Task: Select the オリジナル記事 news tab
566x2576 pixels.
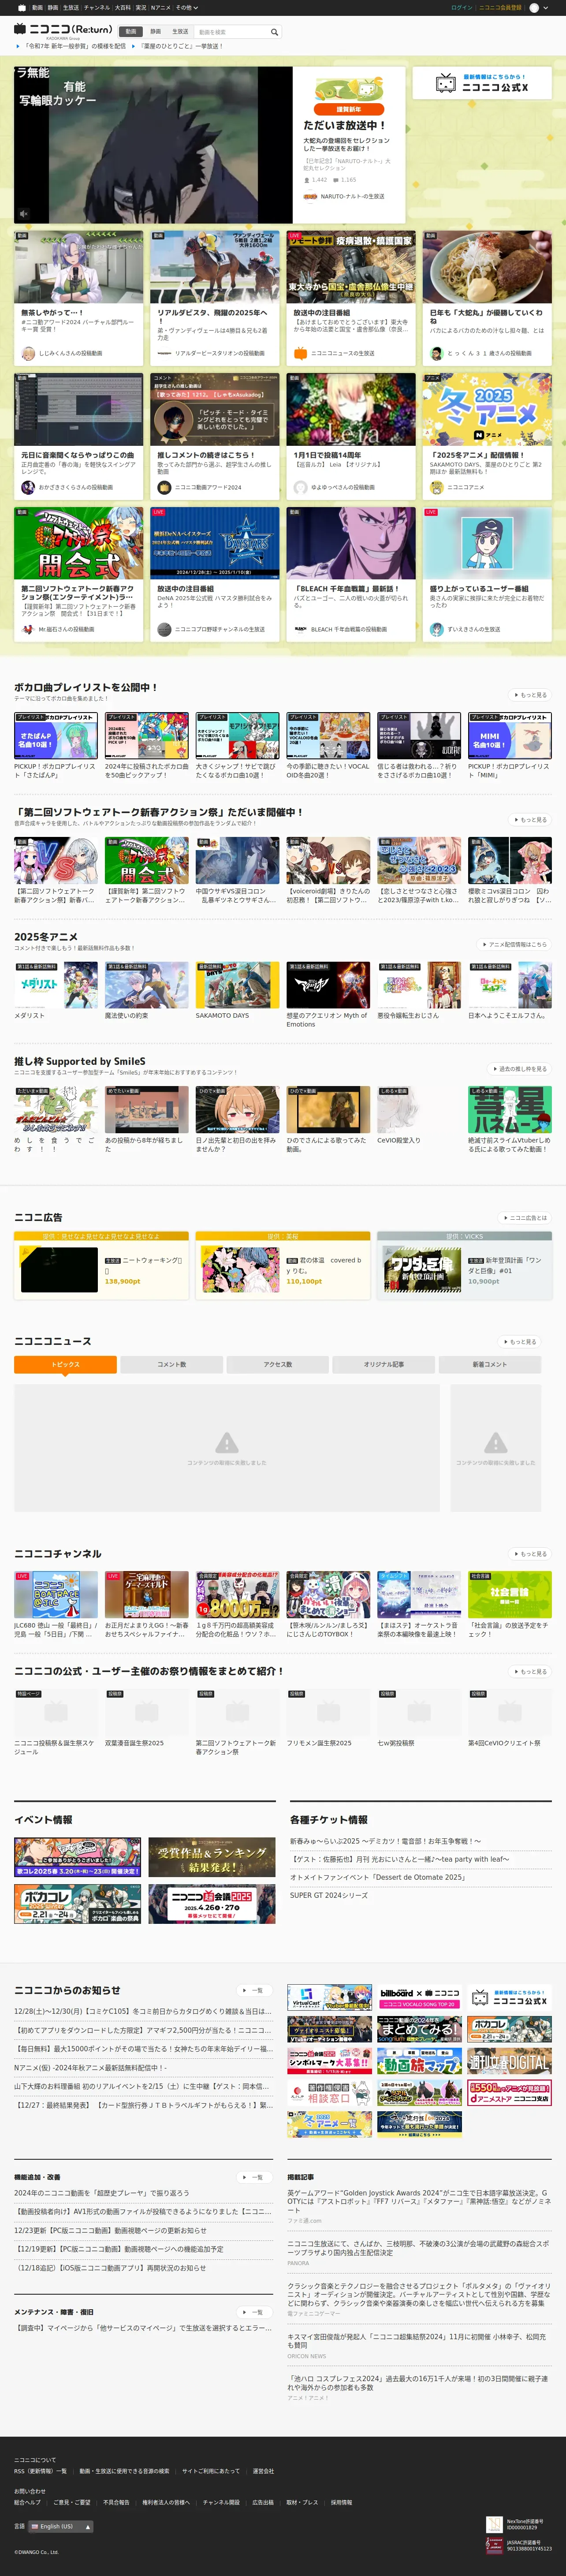Action: click(384, 1364)
